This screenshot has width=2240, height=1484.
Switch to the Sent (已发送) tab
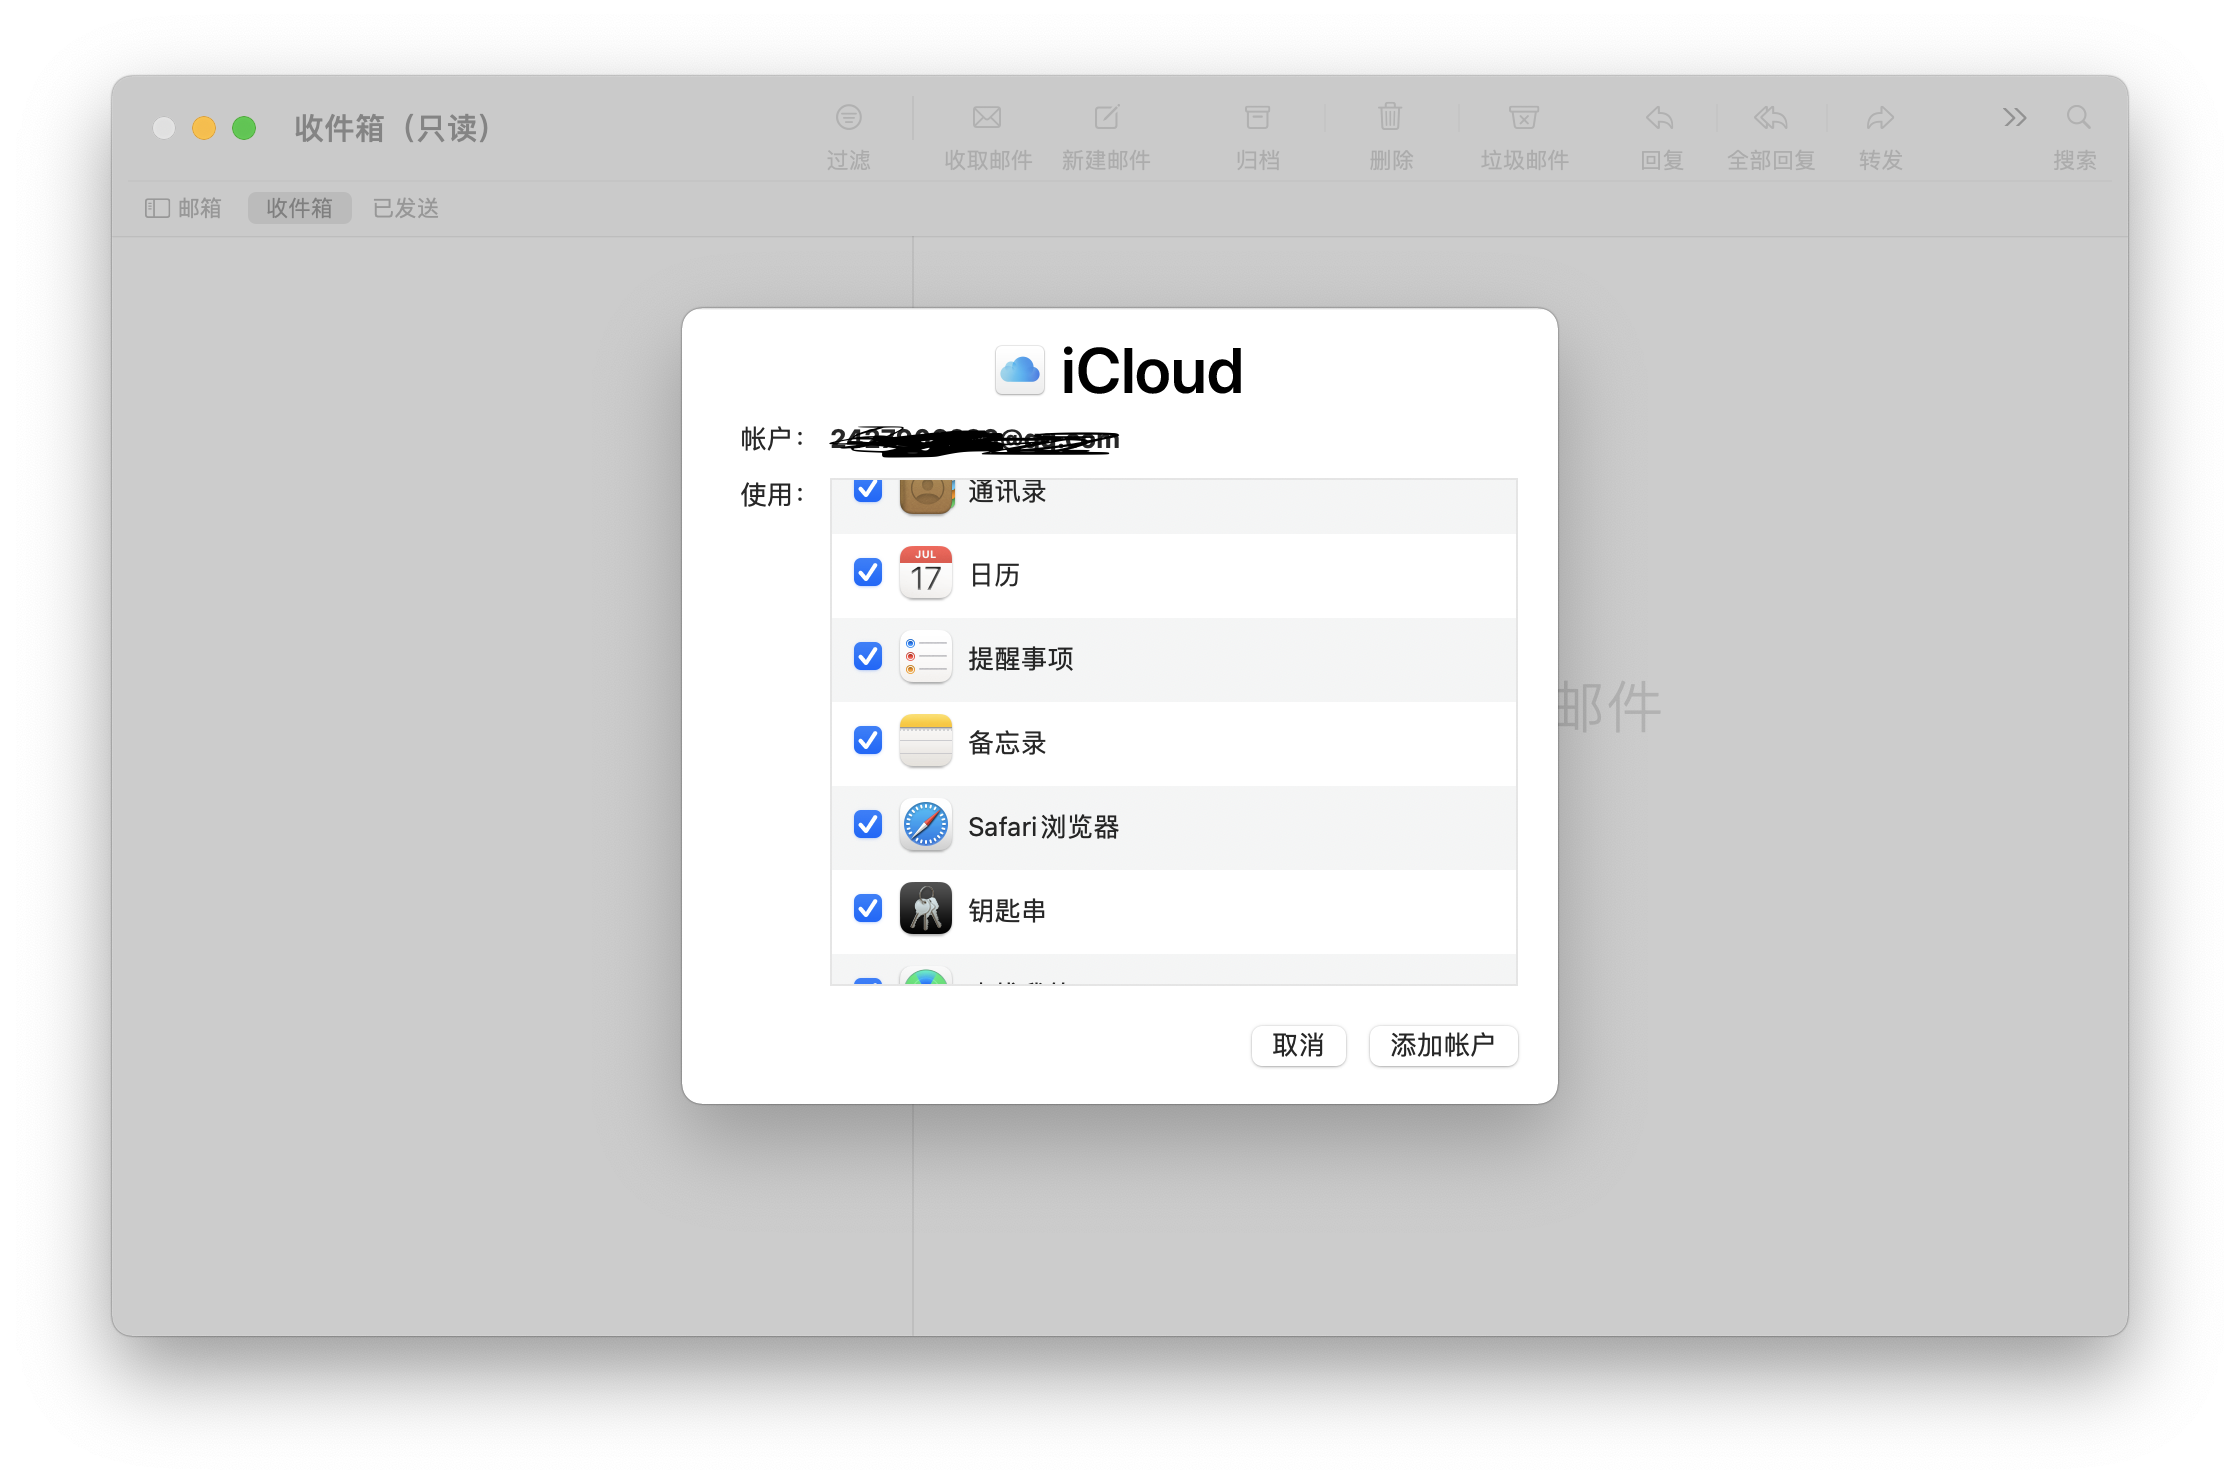point(405,208)
